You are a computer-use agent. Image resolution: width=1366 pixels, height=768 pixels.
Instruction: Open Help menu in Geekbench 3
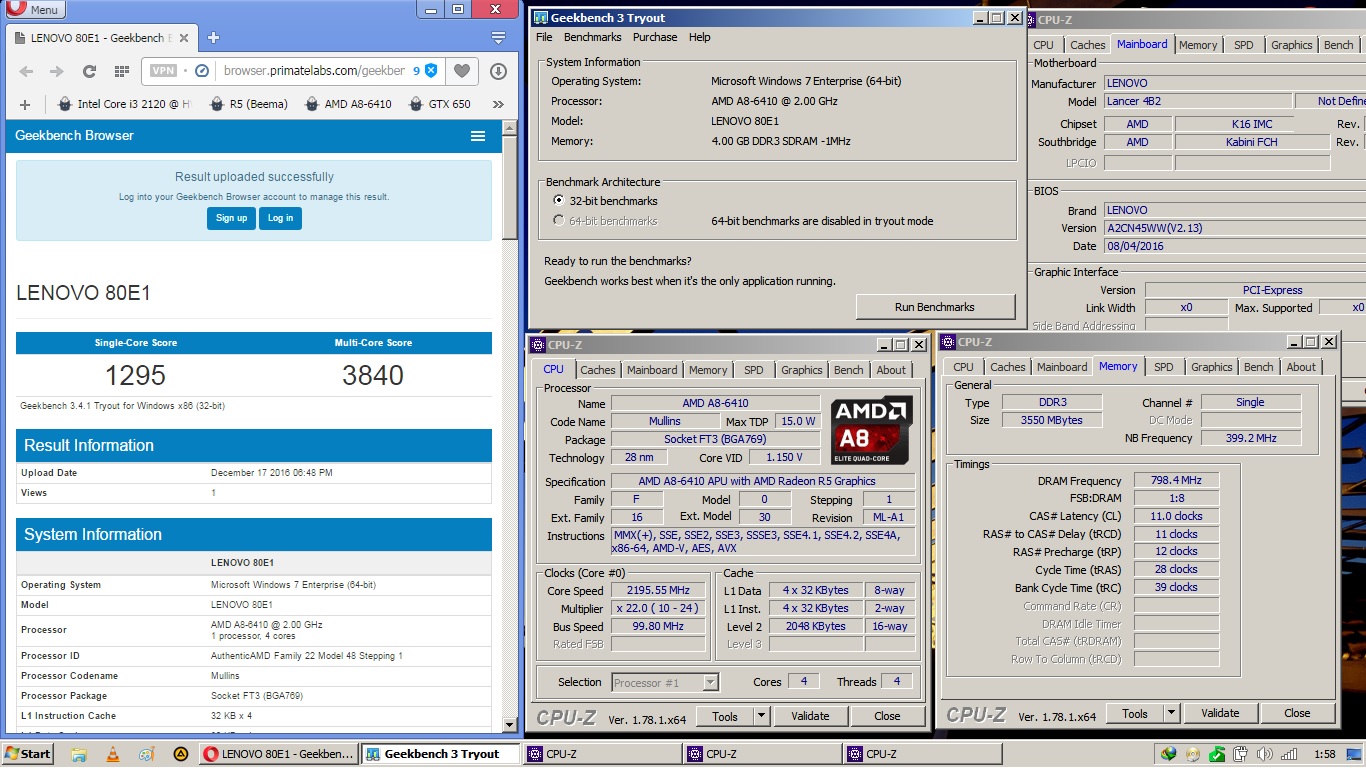(700, 37)
